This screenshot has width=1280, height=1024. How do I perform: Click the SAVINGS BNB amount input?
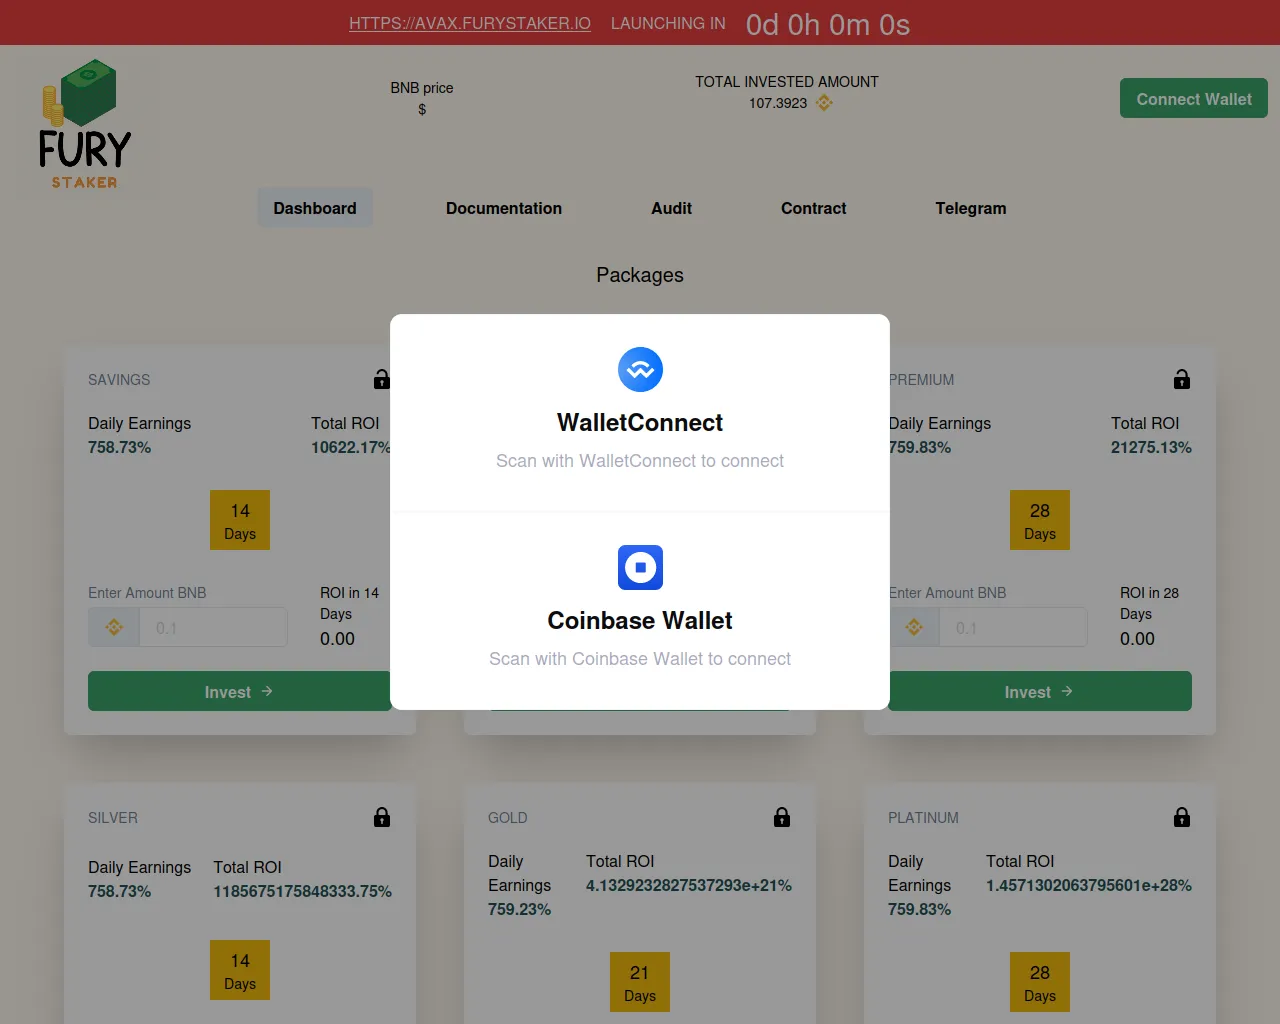click(x=213, y=627)
